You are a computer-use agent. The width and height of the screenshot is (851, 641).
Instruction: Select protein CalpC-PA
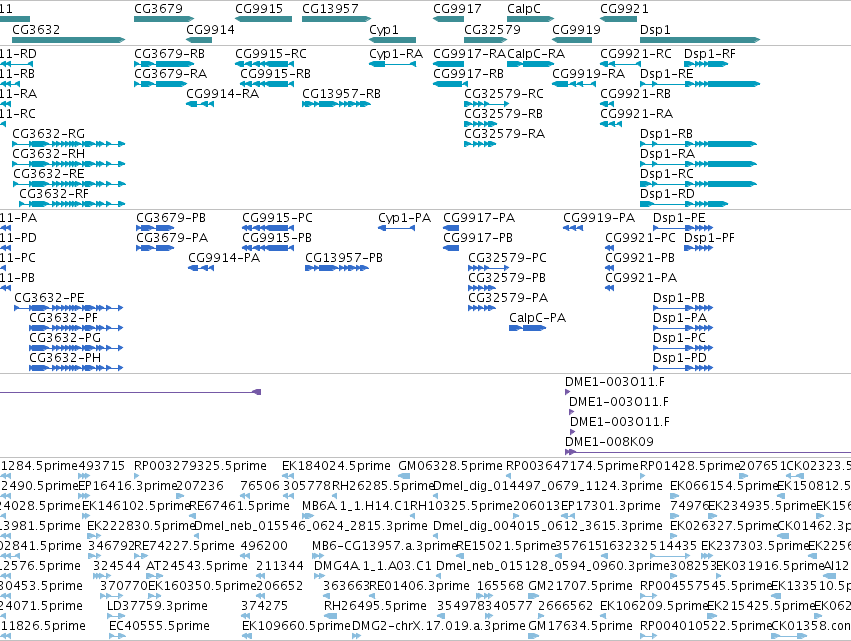(528, 328)
